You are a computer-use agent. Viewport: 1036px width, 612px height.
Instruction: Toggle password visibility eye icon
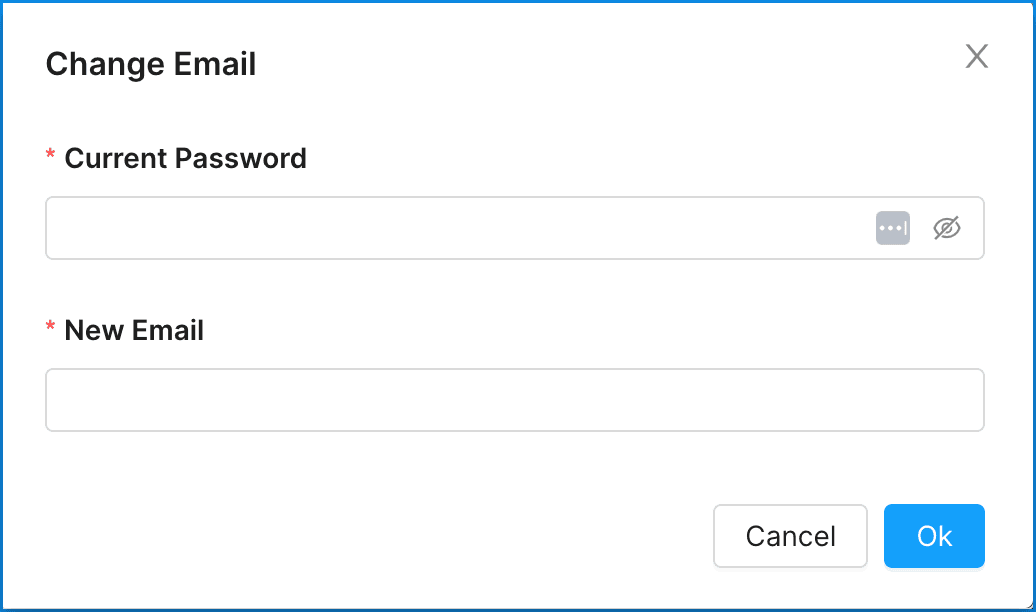tap(946, 228)
